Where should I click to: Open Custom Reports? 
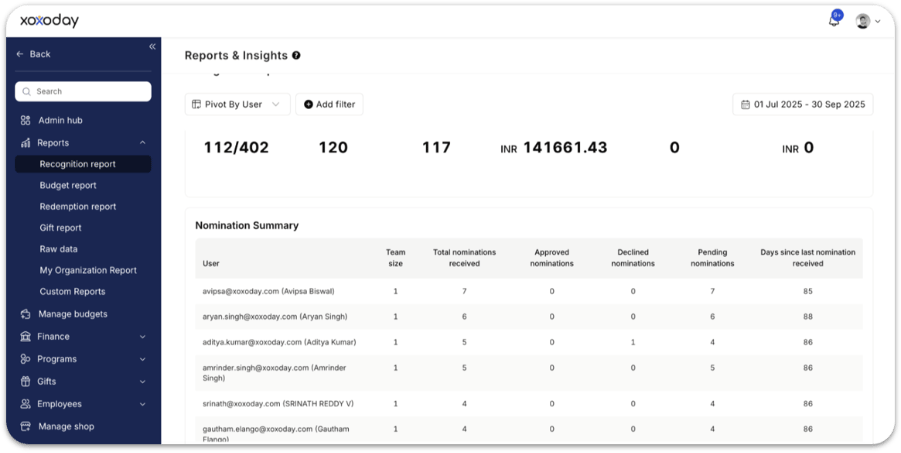pos(72,291)
